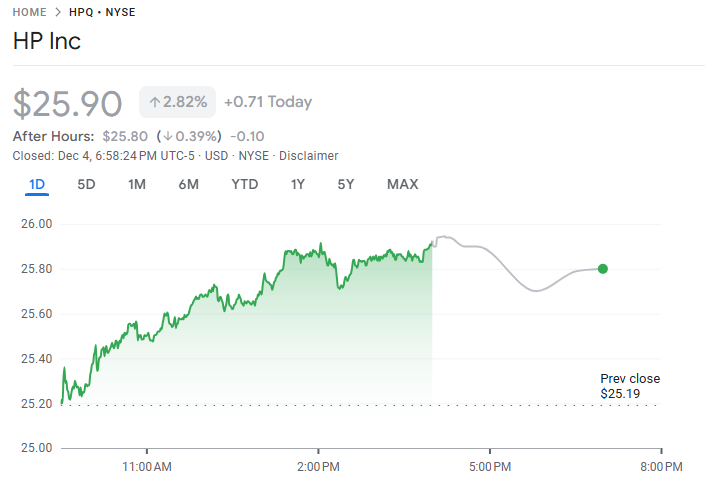
Task: Click the HOME breadcrumb link
Action: 30,12
